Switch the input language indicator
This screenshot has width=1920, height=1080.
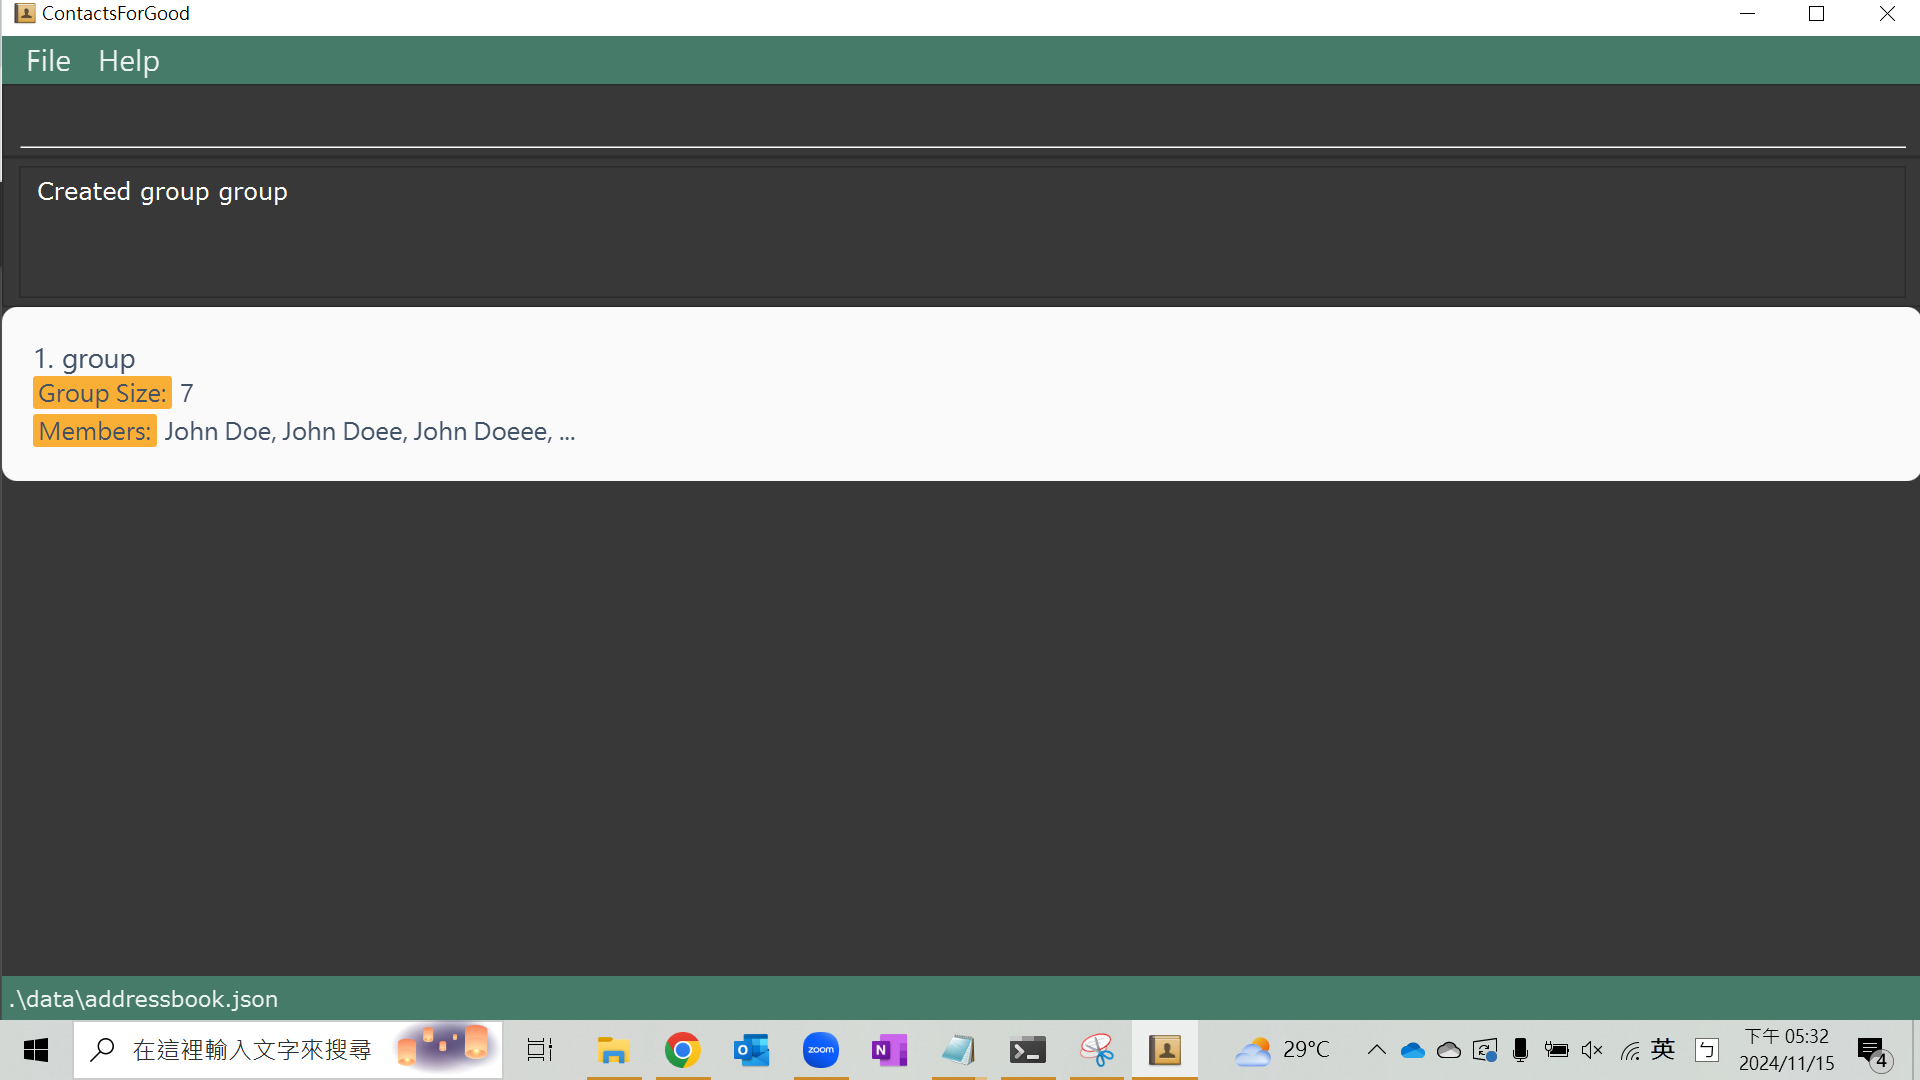pyautogui.click(x=1663, y=1049)
